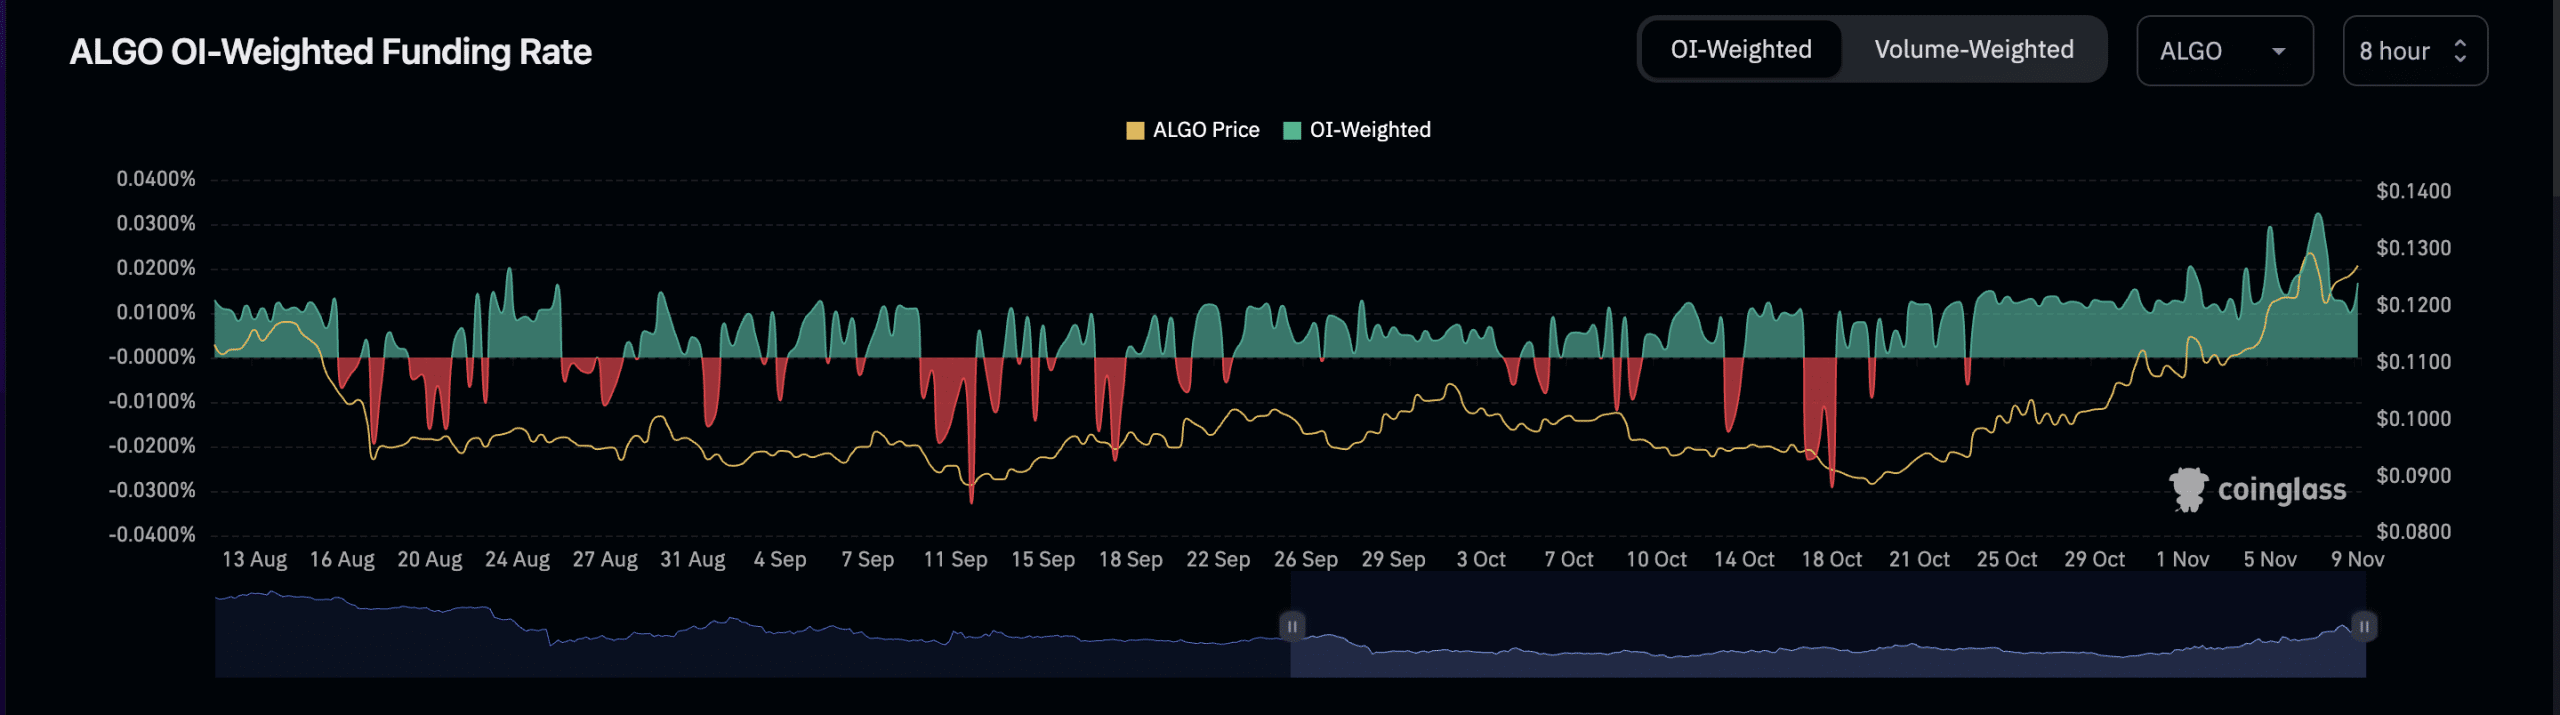Toggle OI-Weighted legend series

pos(1357,130)
